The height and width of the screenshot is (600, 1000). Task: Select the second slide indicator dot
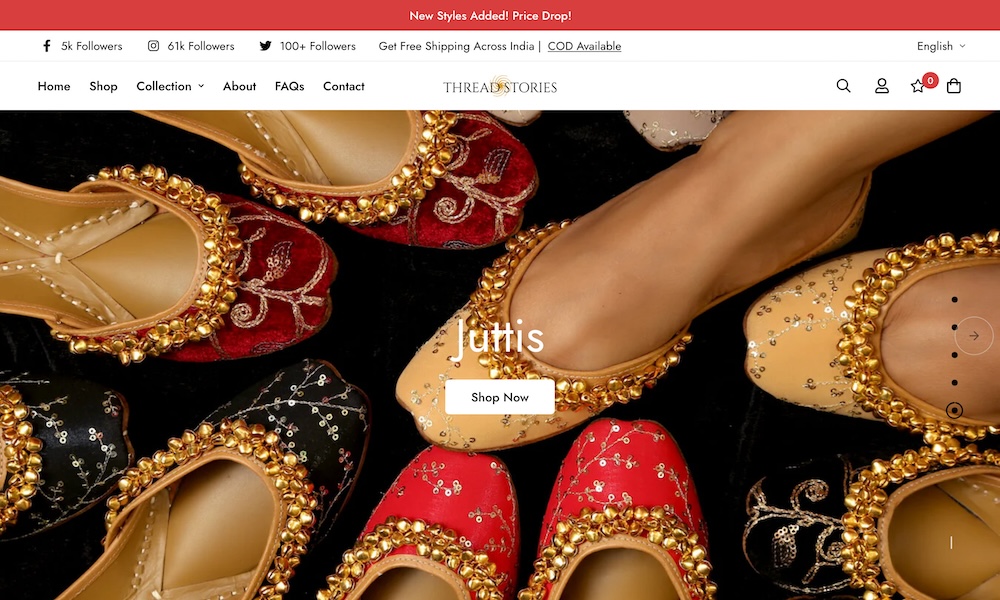(x=954, y=327)
